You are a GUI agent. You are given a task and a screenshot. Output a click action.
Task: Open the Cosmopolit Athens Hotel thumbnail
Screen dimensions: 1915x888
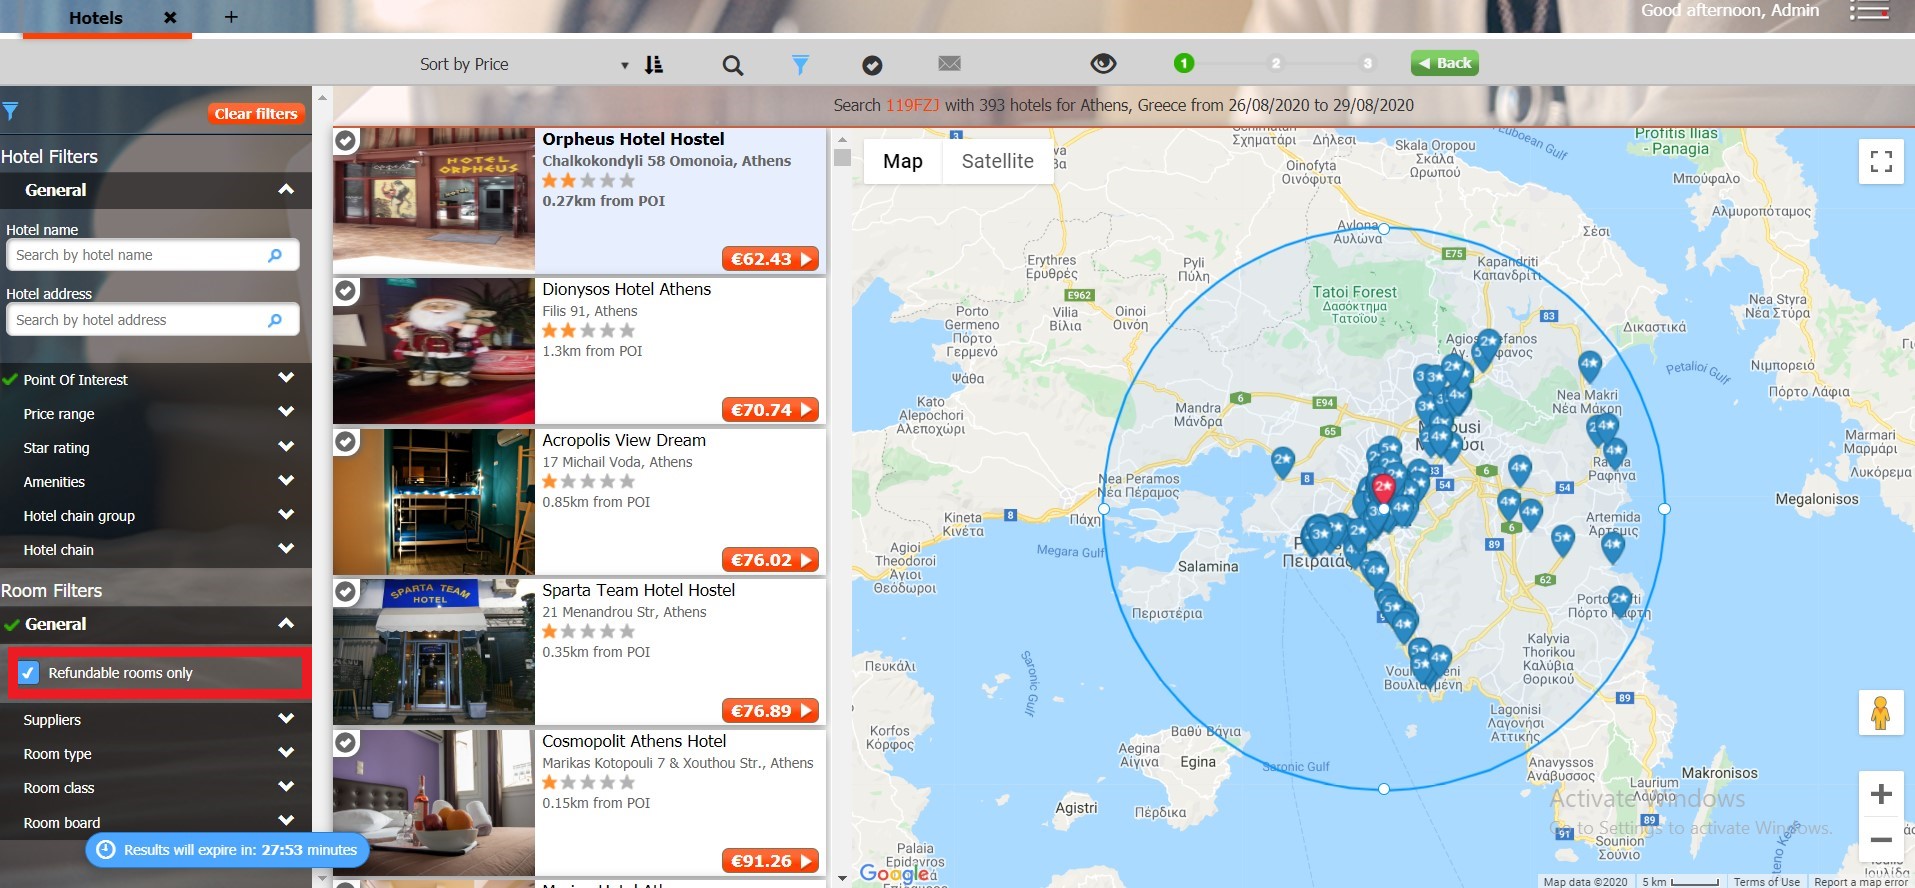click(434, 802)
